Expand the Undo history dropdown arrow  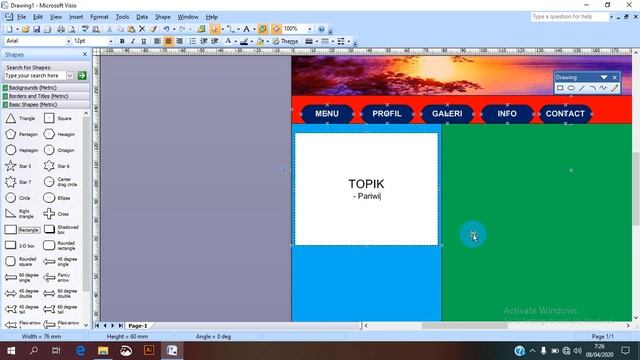point(174,29)
